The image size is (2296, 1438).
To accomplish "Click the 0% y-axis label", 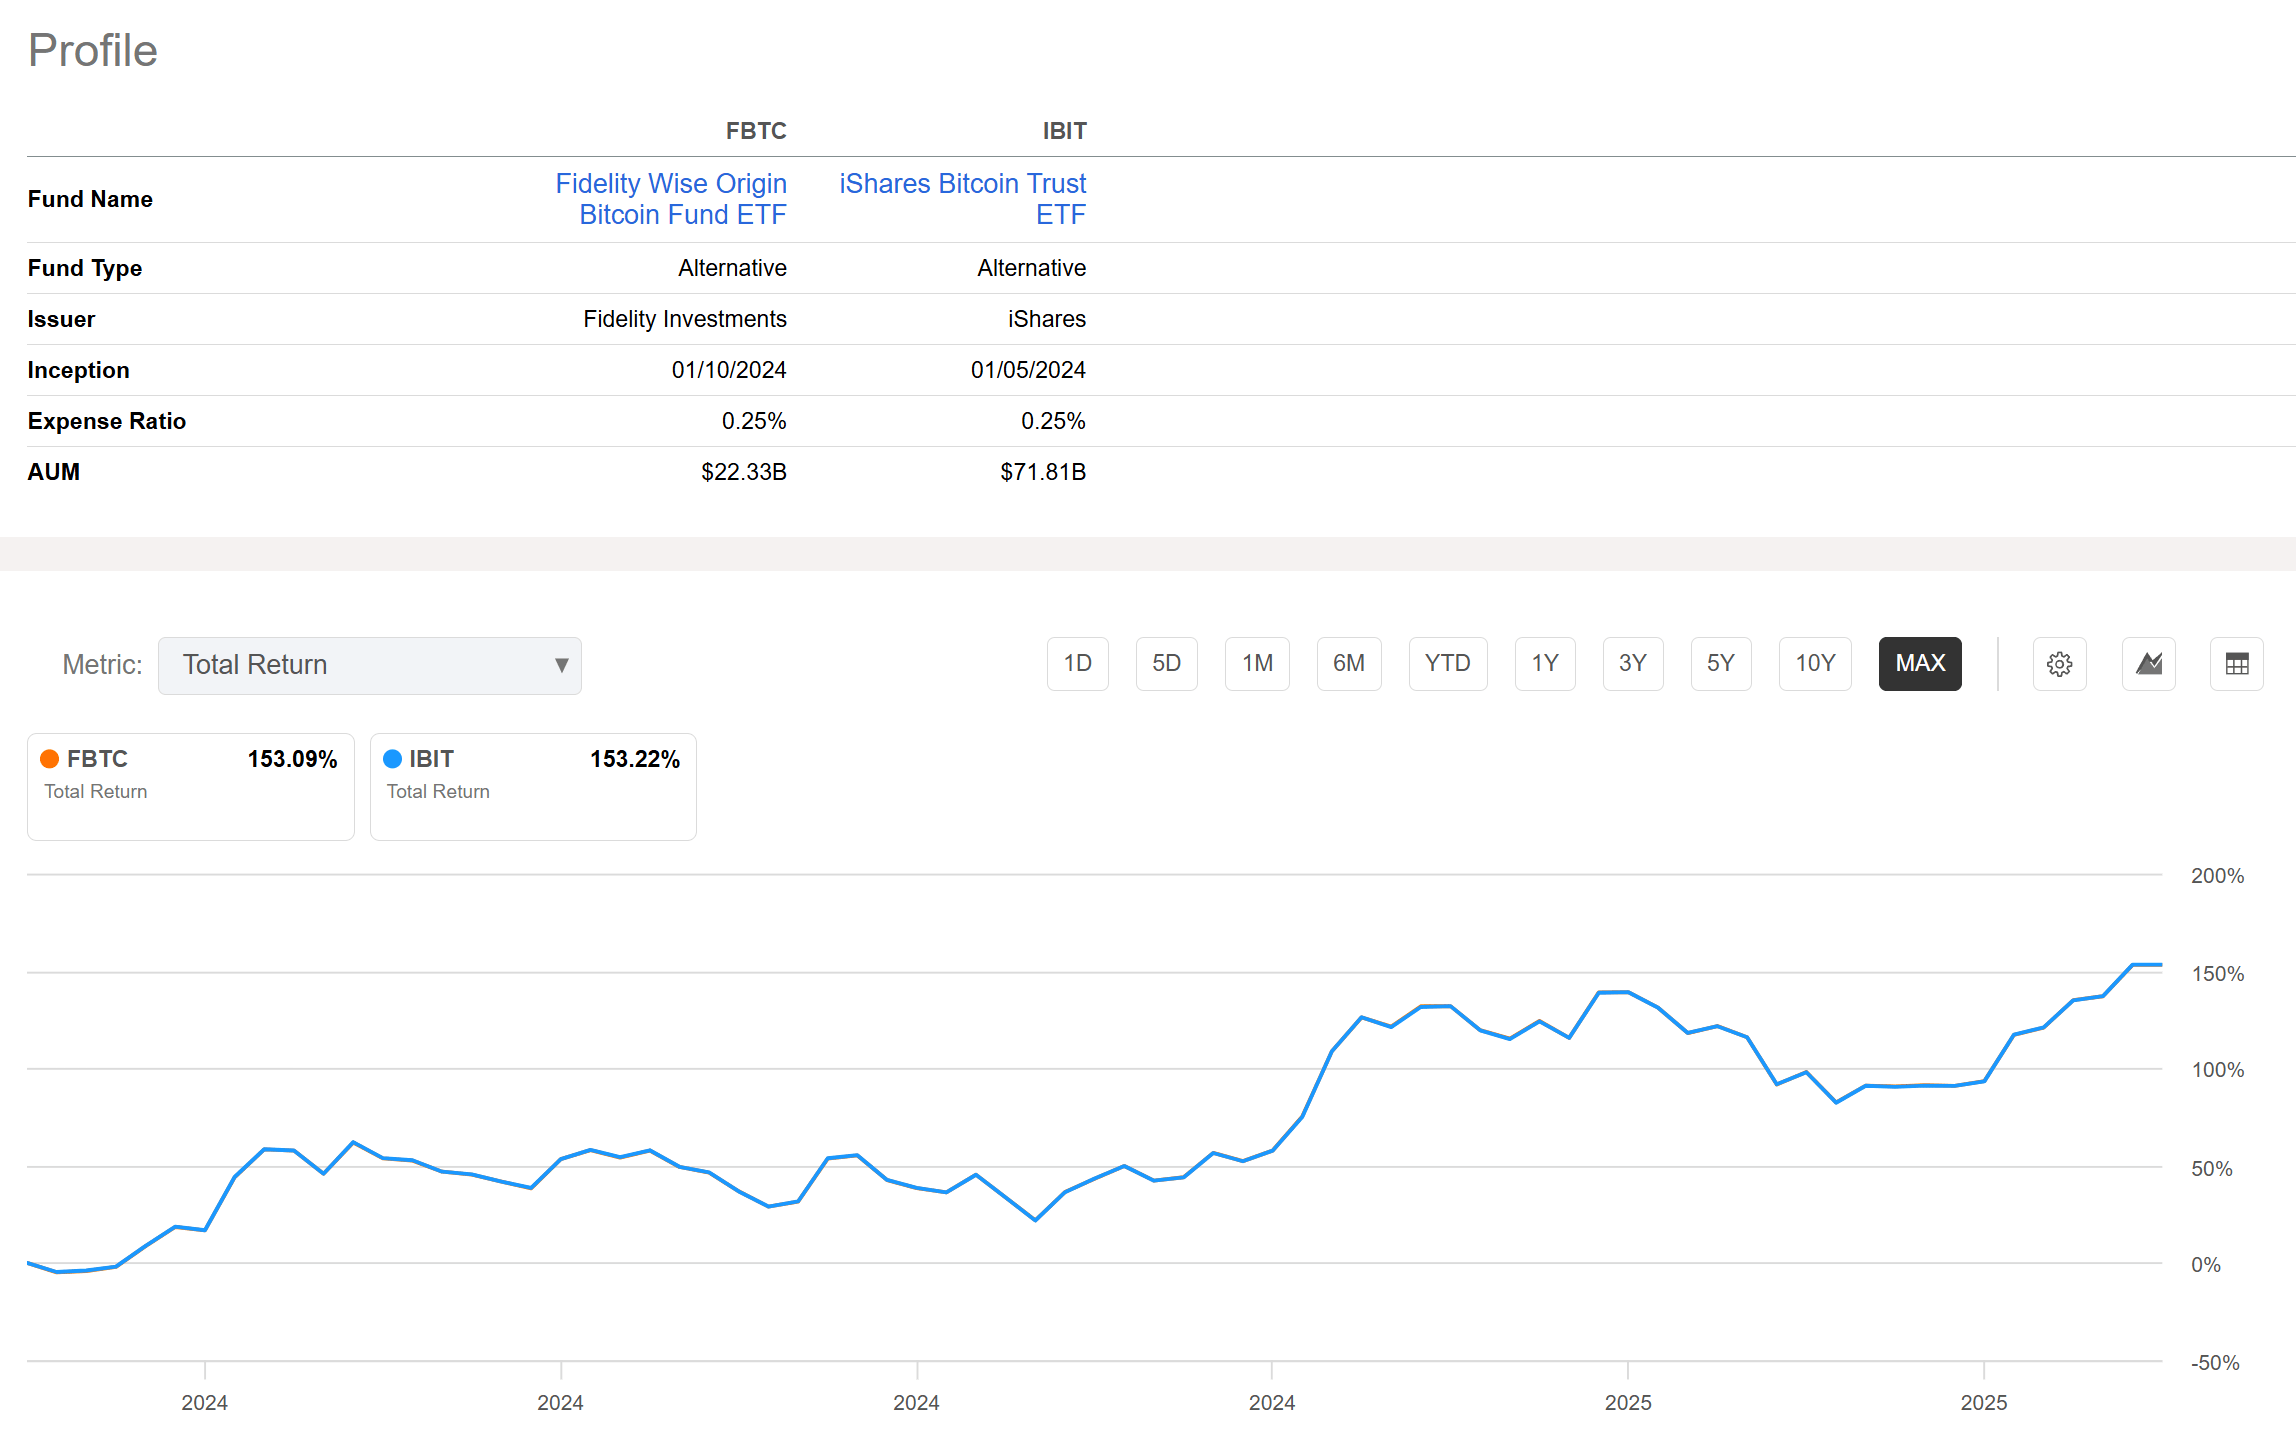I will pyautogui.click(x=2205, y=1265).
